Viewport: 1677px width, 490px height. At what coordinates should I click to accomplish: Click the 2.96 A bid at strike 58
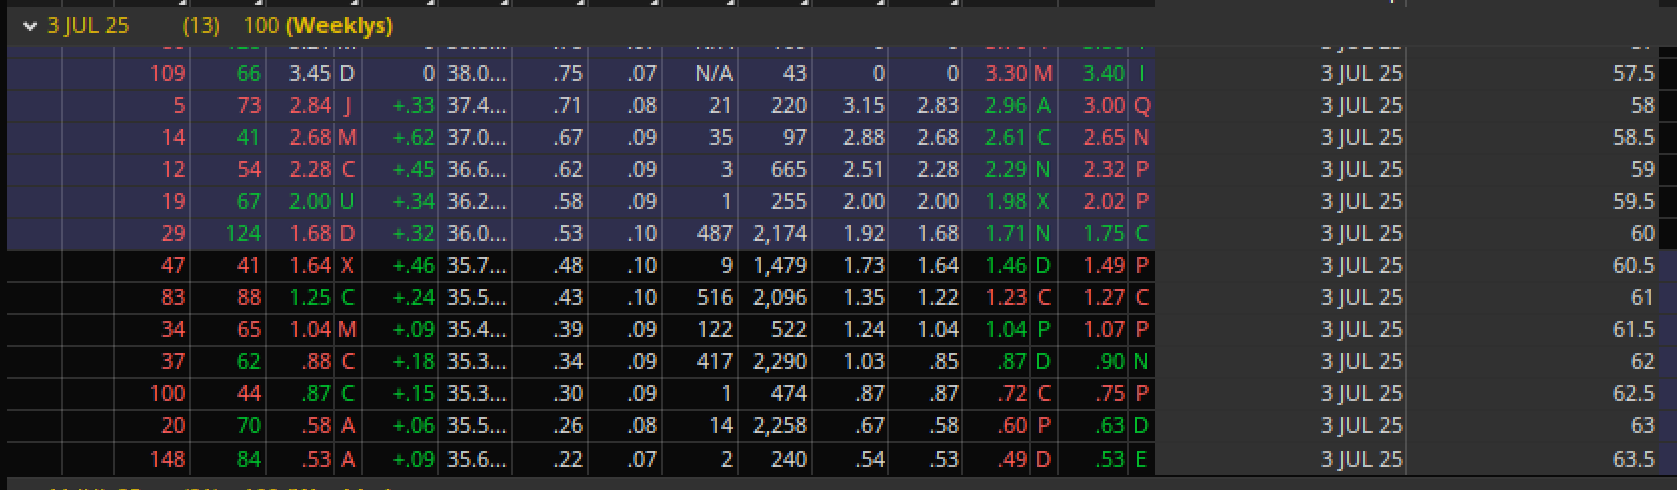tap(1009, 105)
